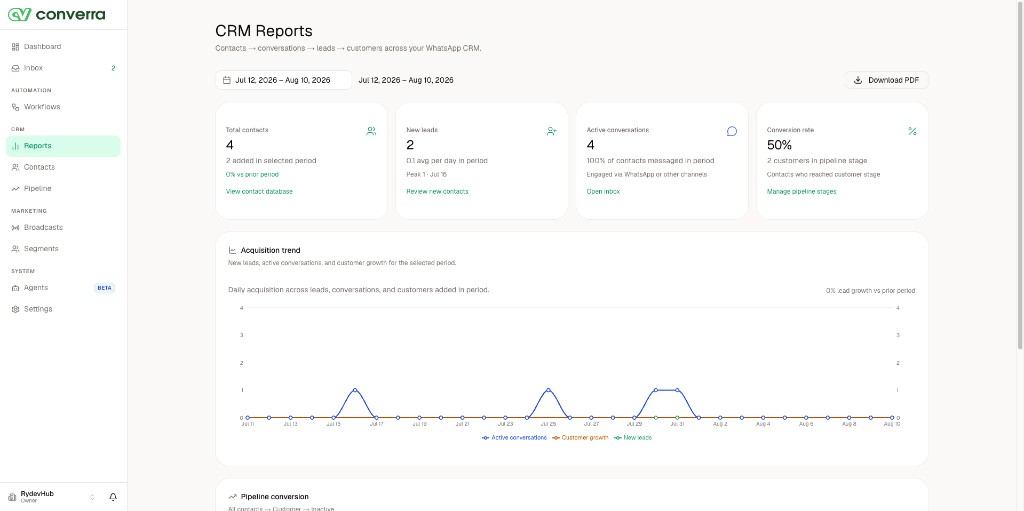Click the Dashboard grid icon

(16, 46)
